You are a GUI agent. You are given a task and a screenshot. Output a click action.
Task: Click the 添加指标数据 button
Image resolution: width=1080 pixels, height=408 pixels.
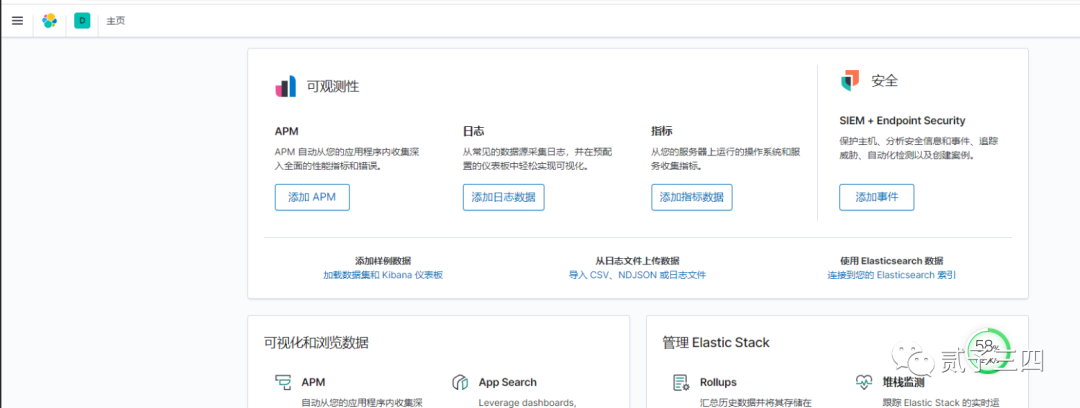pyautogui.click(x=692, y=197)
